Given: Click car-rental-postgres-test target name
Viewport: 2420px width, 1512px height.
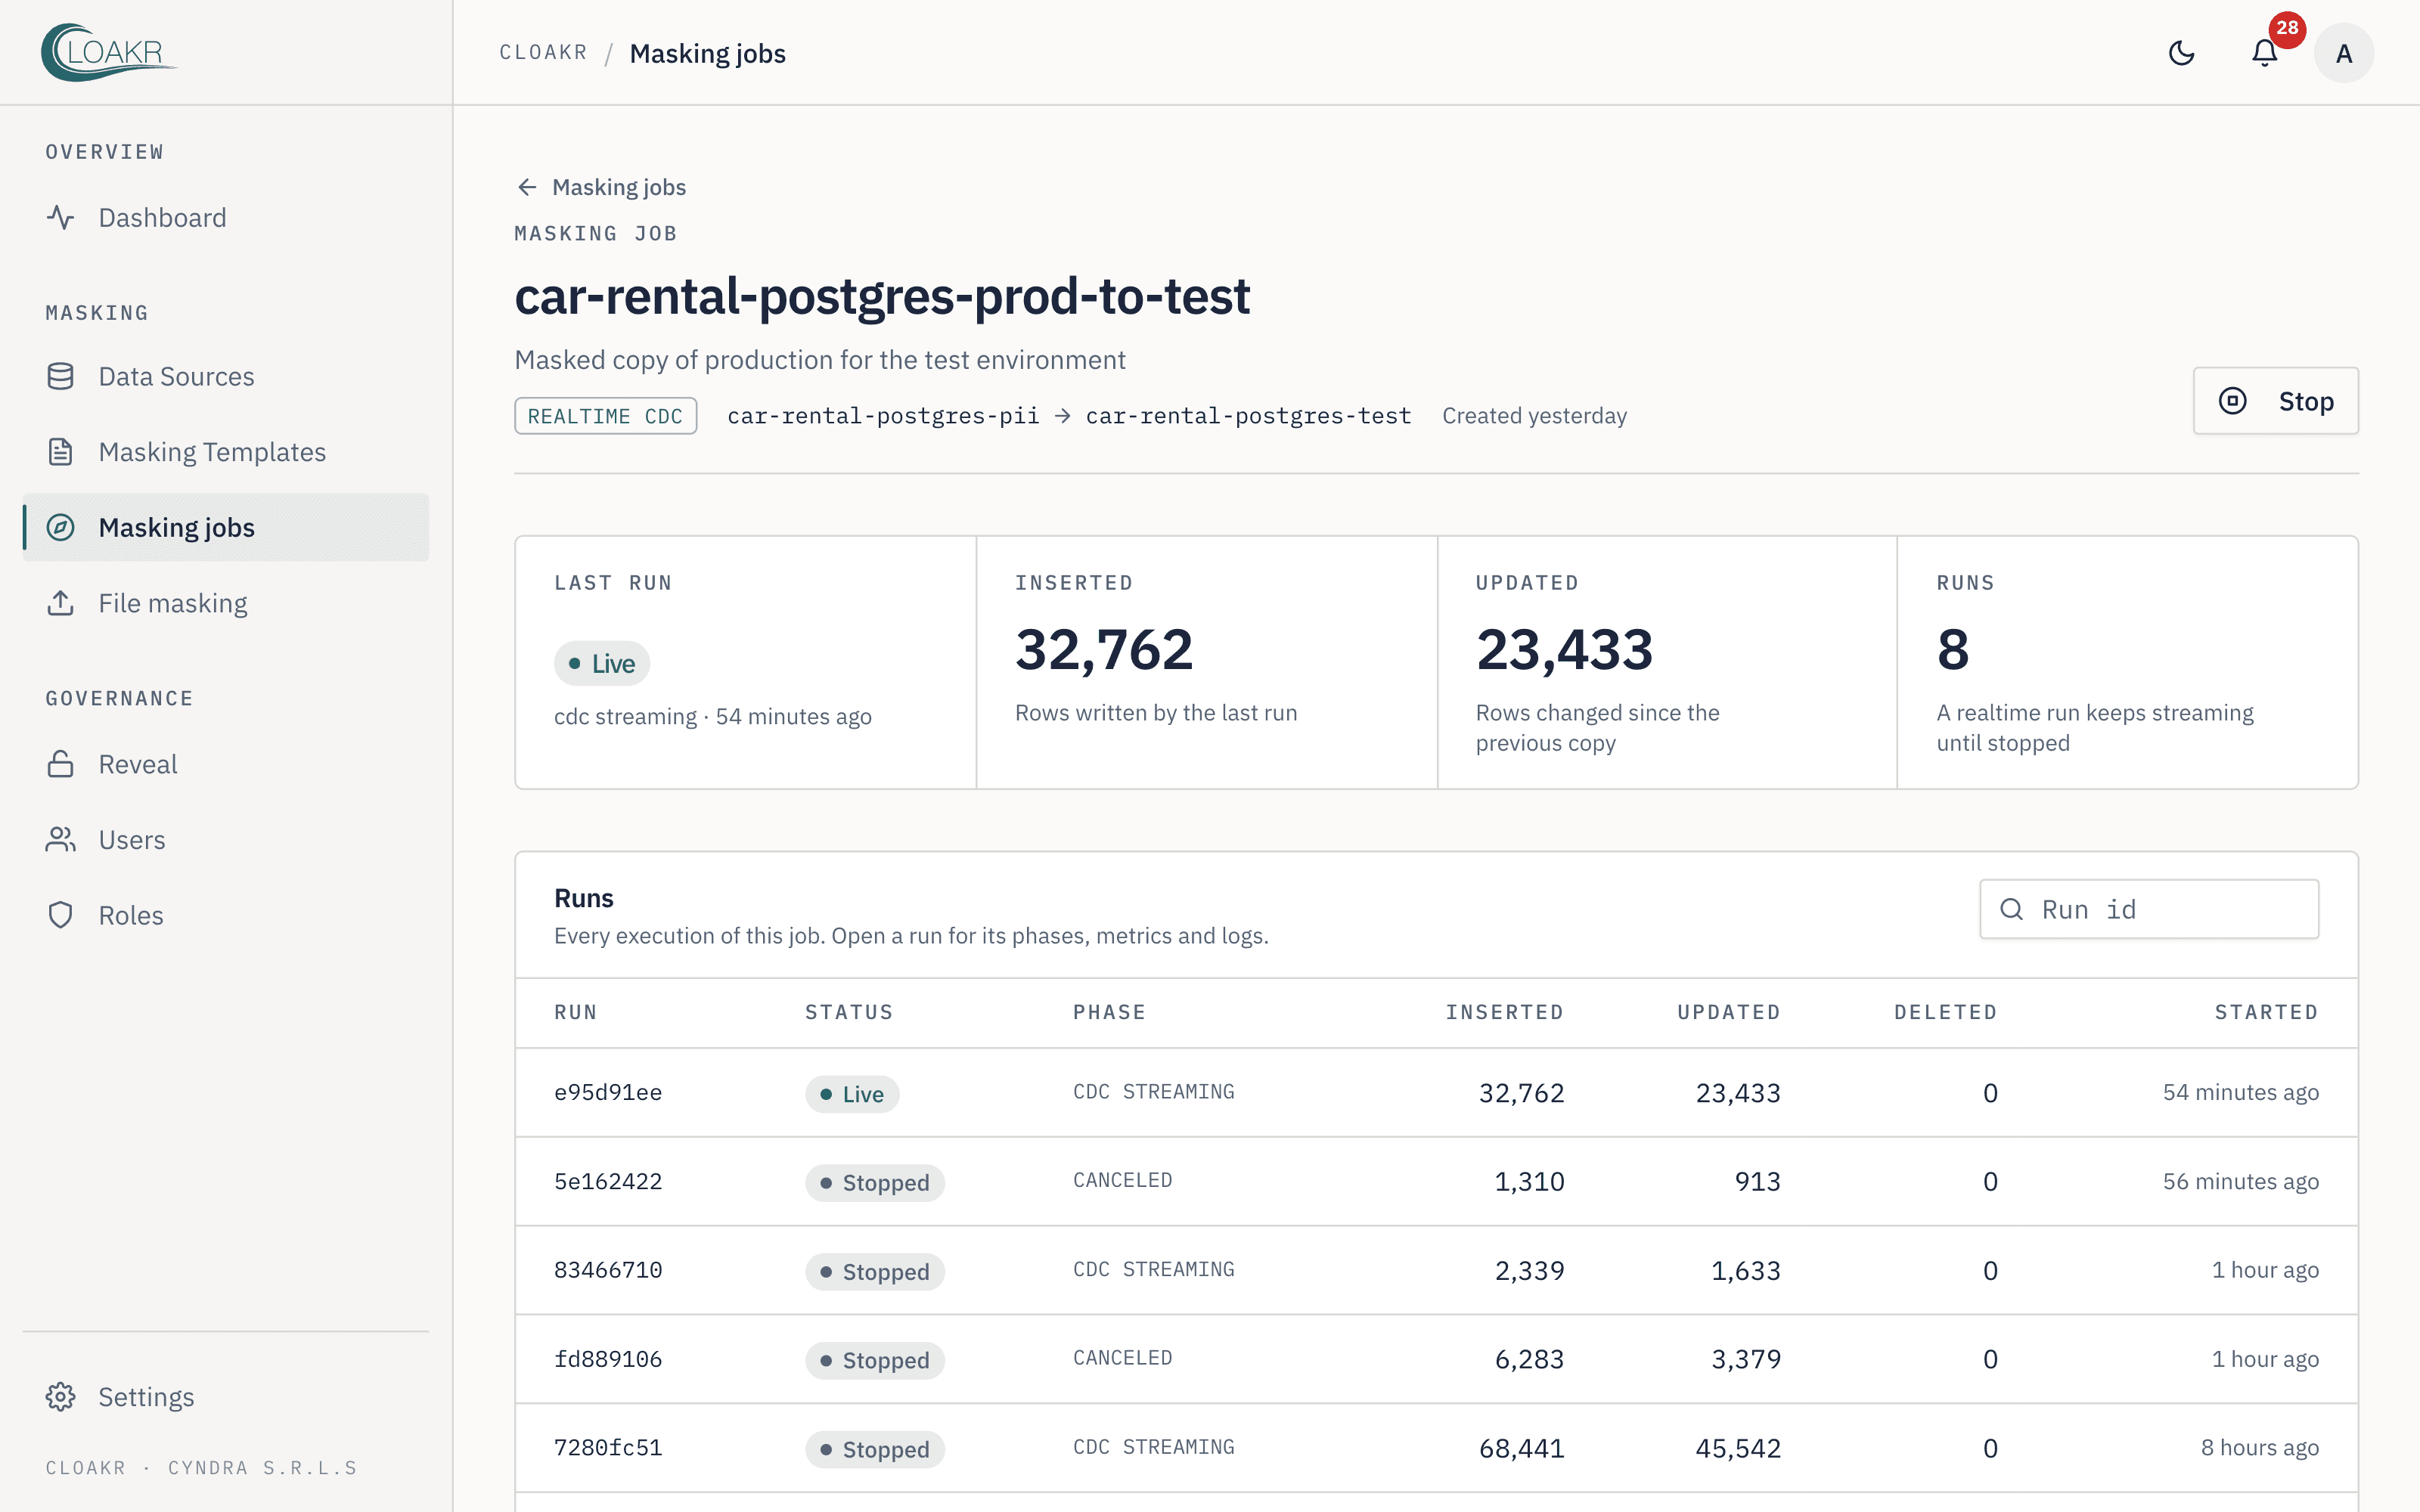Looking at the screenshot, I should 1248,416.
